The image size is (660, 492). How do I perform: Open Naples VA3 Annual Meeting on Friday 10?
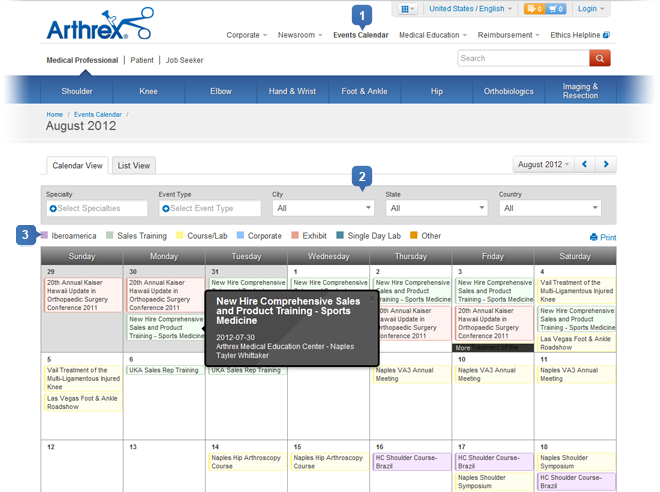point(494,374)
